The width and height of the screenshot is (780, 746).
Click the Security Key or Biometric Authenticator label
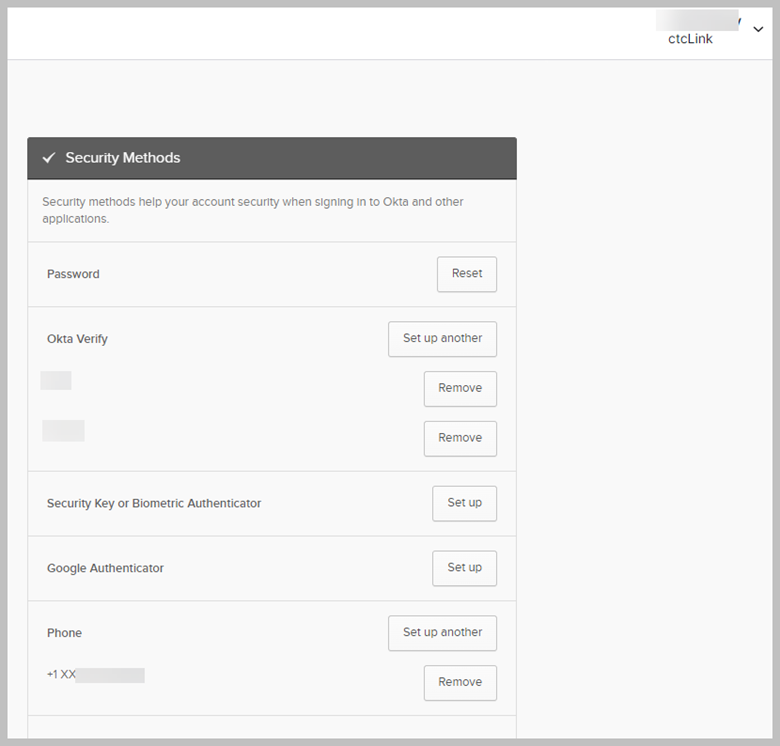154,503
